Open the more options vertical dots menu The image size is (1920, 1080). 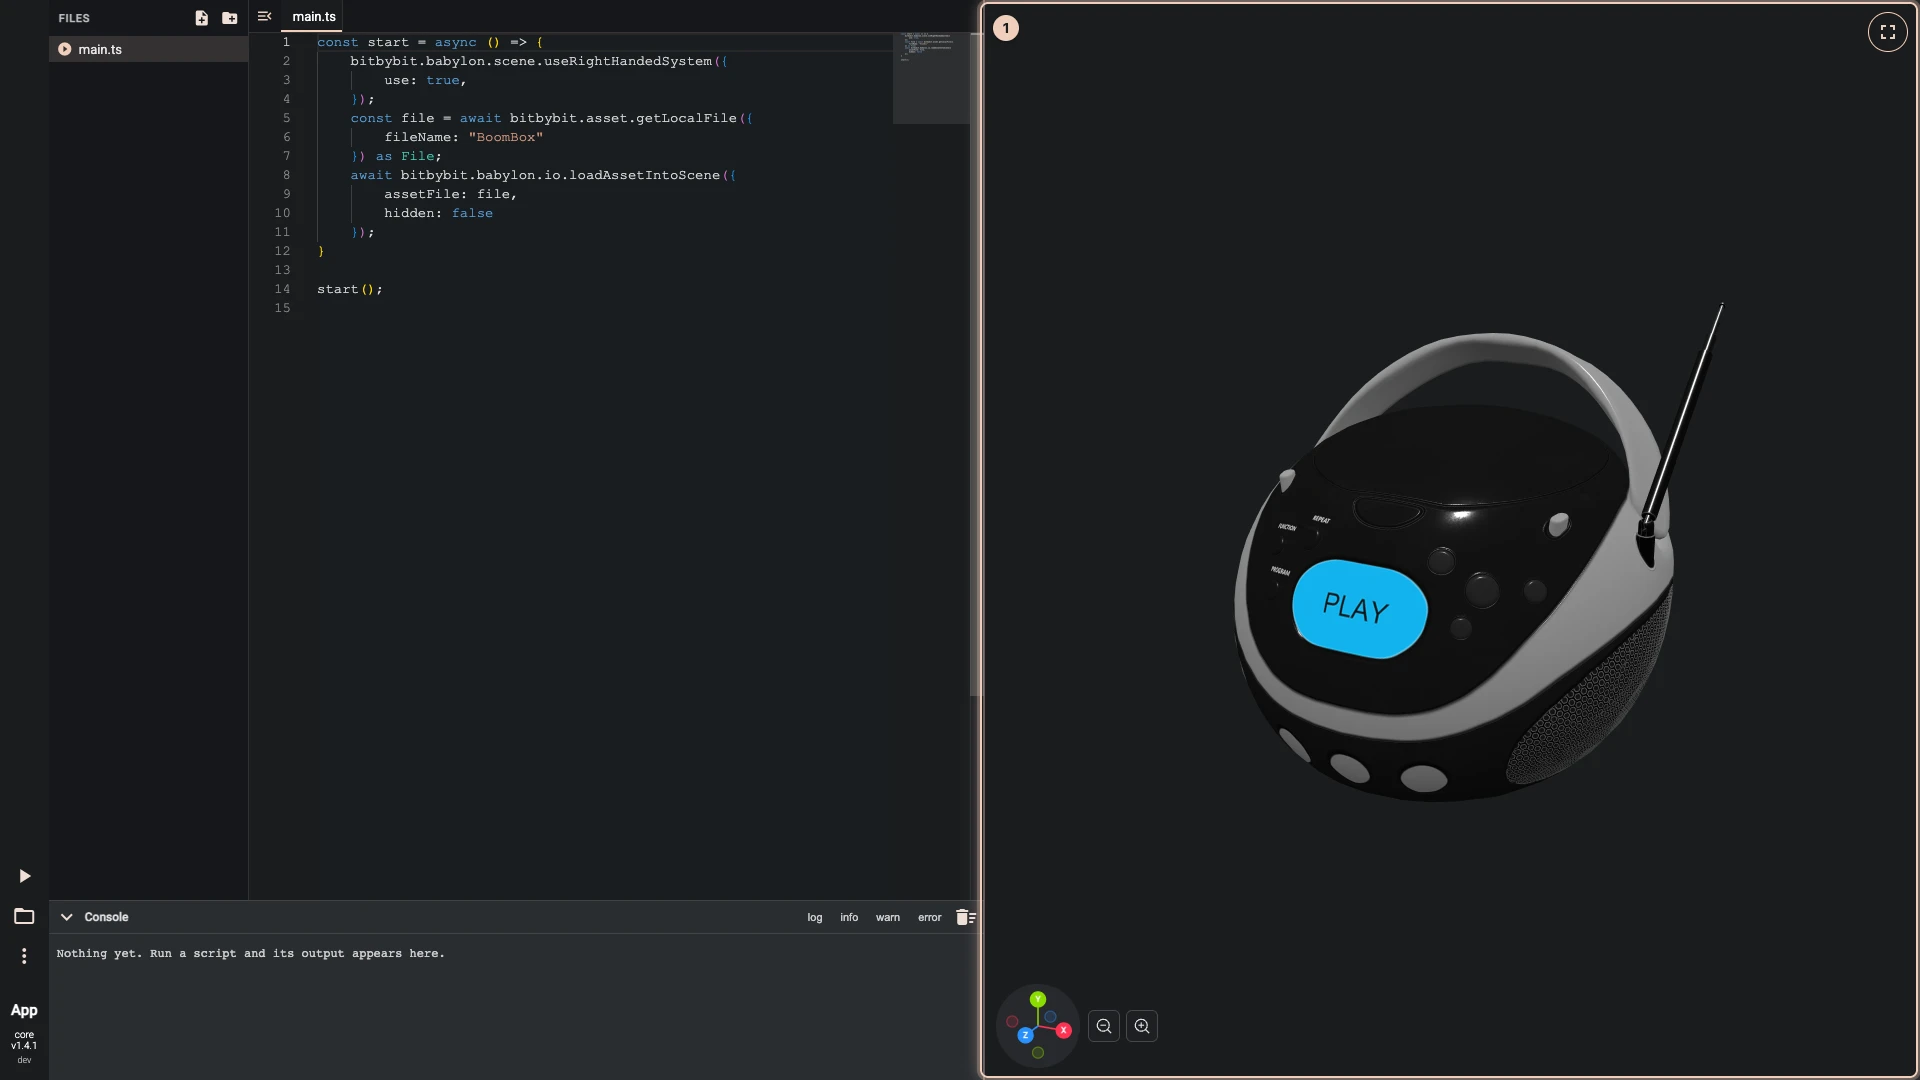pyautogui.click(x=24, y=956)
